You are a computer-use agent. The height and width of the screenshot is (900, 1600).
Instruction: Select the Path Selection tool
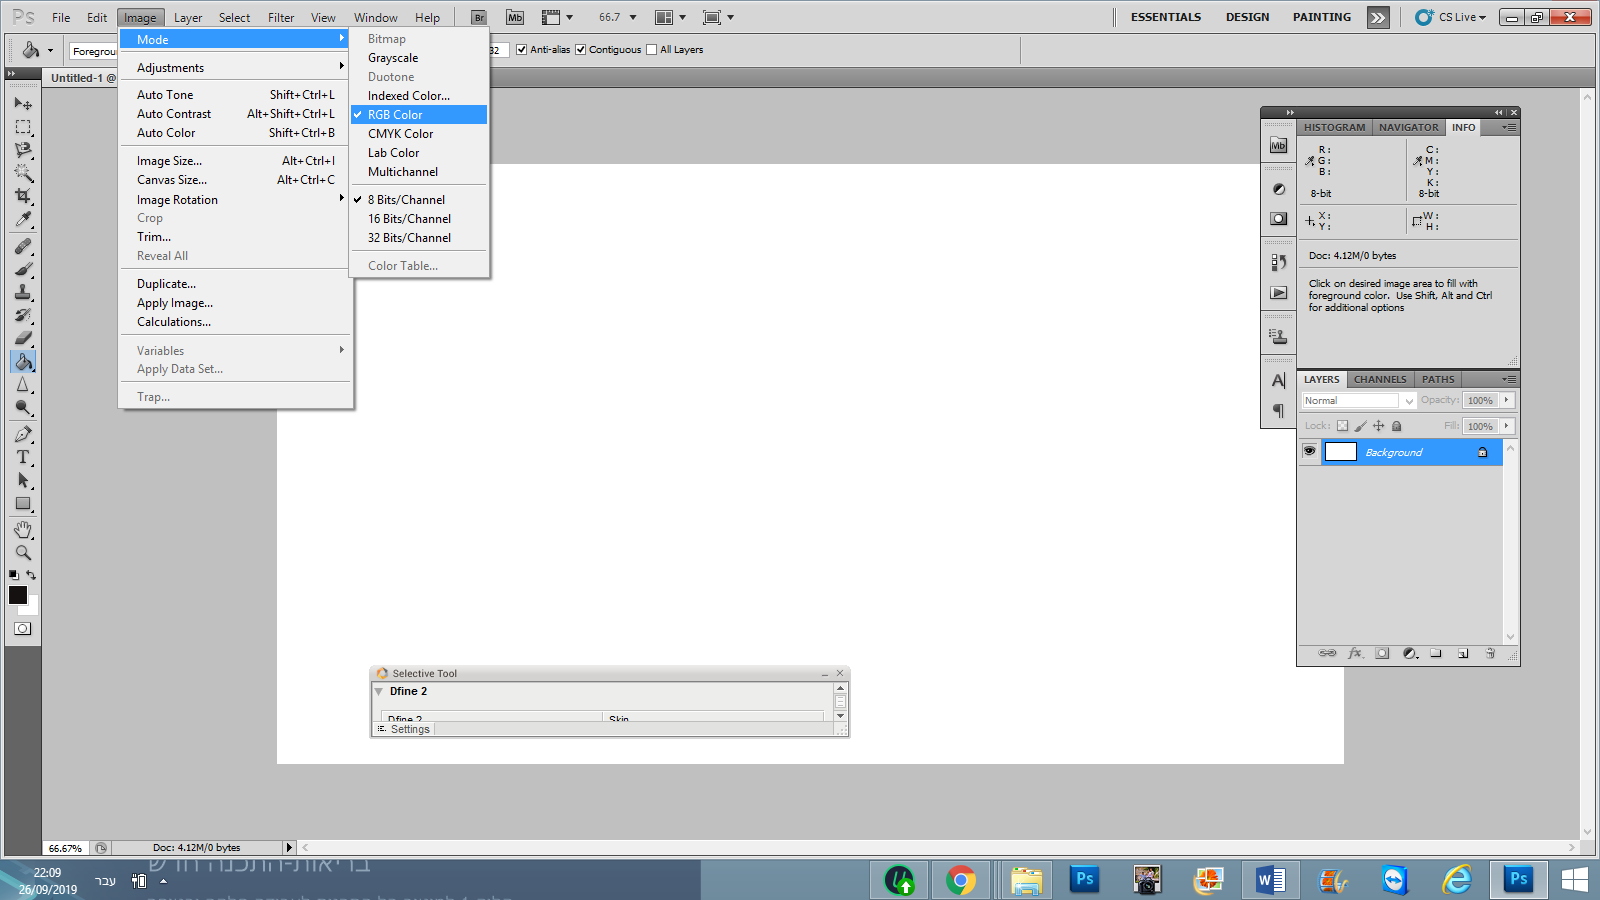(23, 480)
